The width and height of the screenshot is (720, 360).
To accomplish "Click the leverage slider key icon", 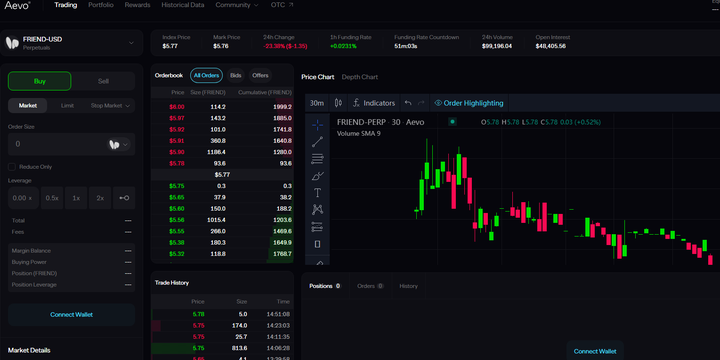I will click(124, 198).
